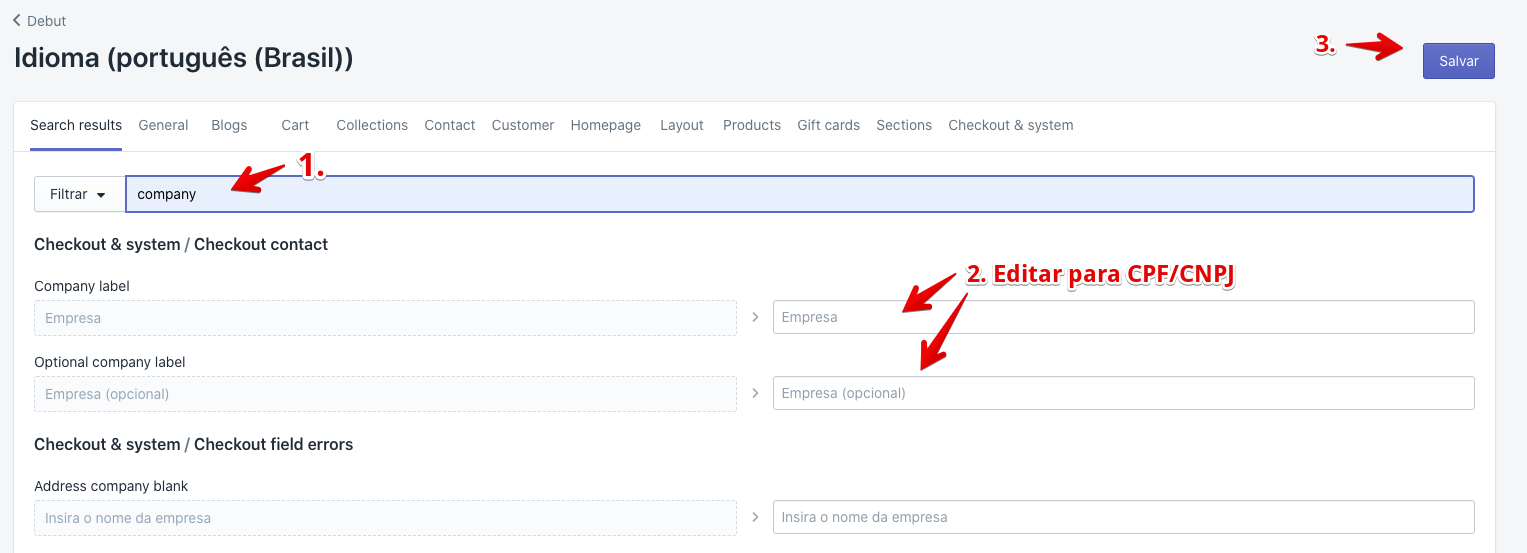Switch to the Checkout & system tab

pos(1010,125)
